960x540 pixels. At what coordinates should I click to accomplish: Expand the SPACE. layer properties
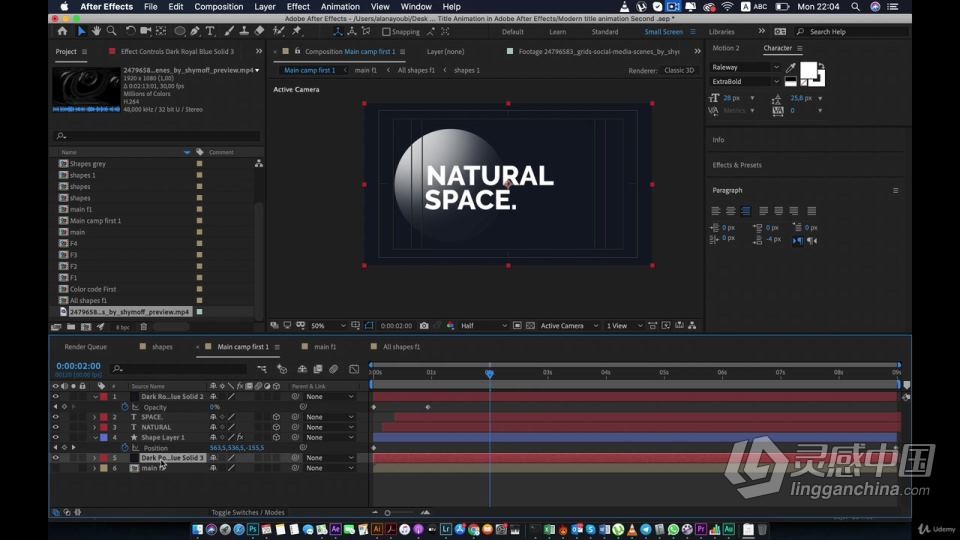point(95,417)
